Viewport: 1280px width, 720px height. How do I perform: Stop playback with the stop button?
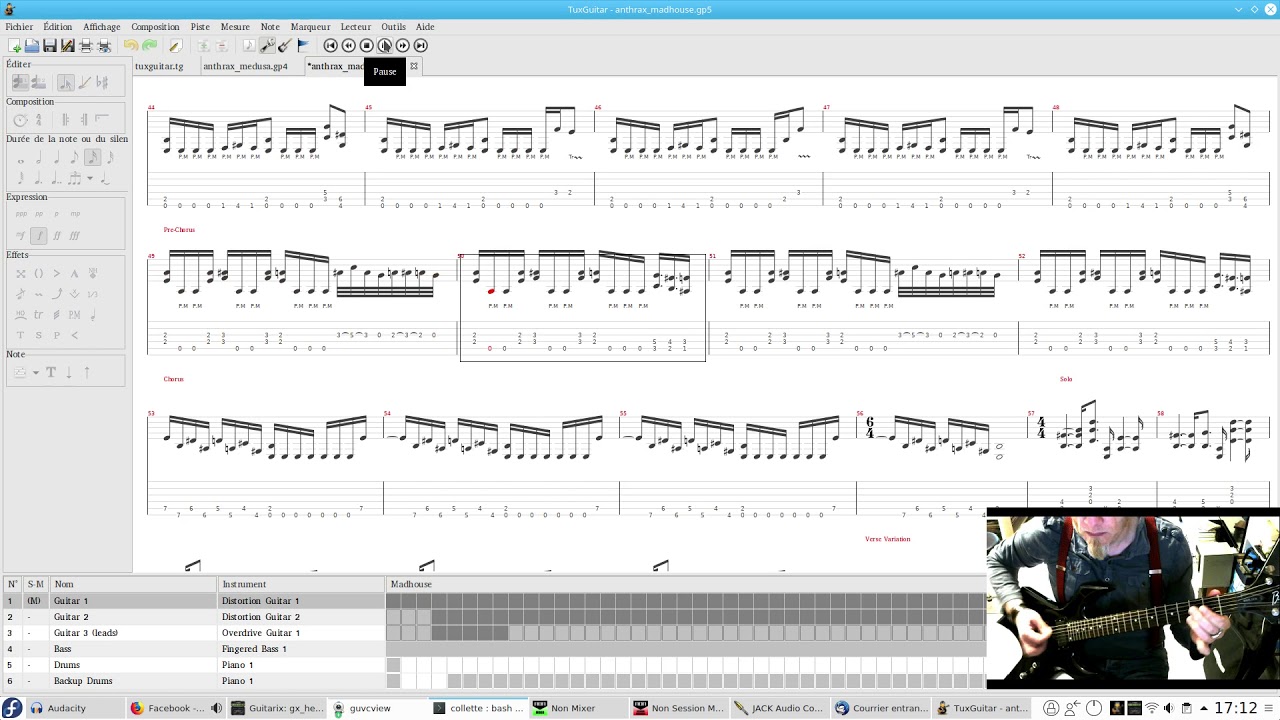point(367,45)
